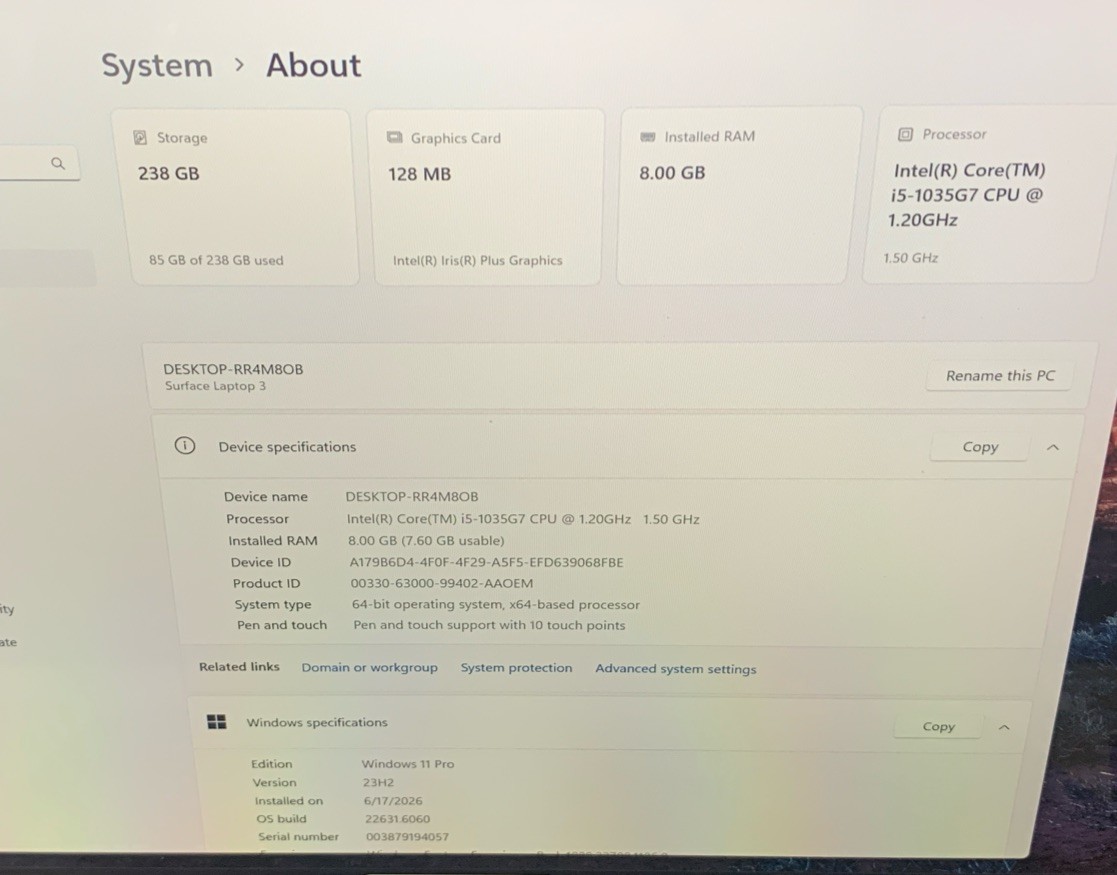Copy the Windows specifications
1117x875 pixels.
click(938, 726)
